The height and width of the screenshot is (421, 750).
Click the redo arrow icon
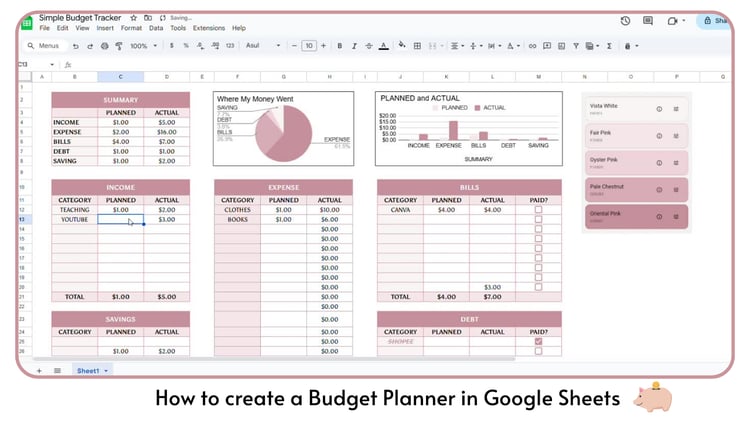click(90, 46)
